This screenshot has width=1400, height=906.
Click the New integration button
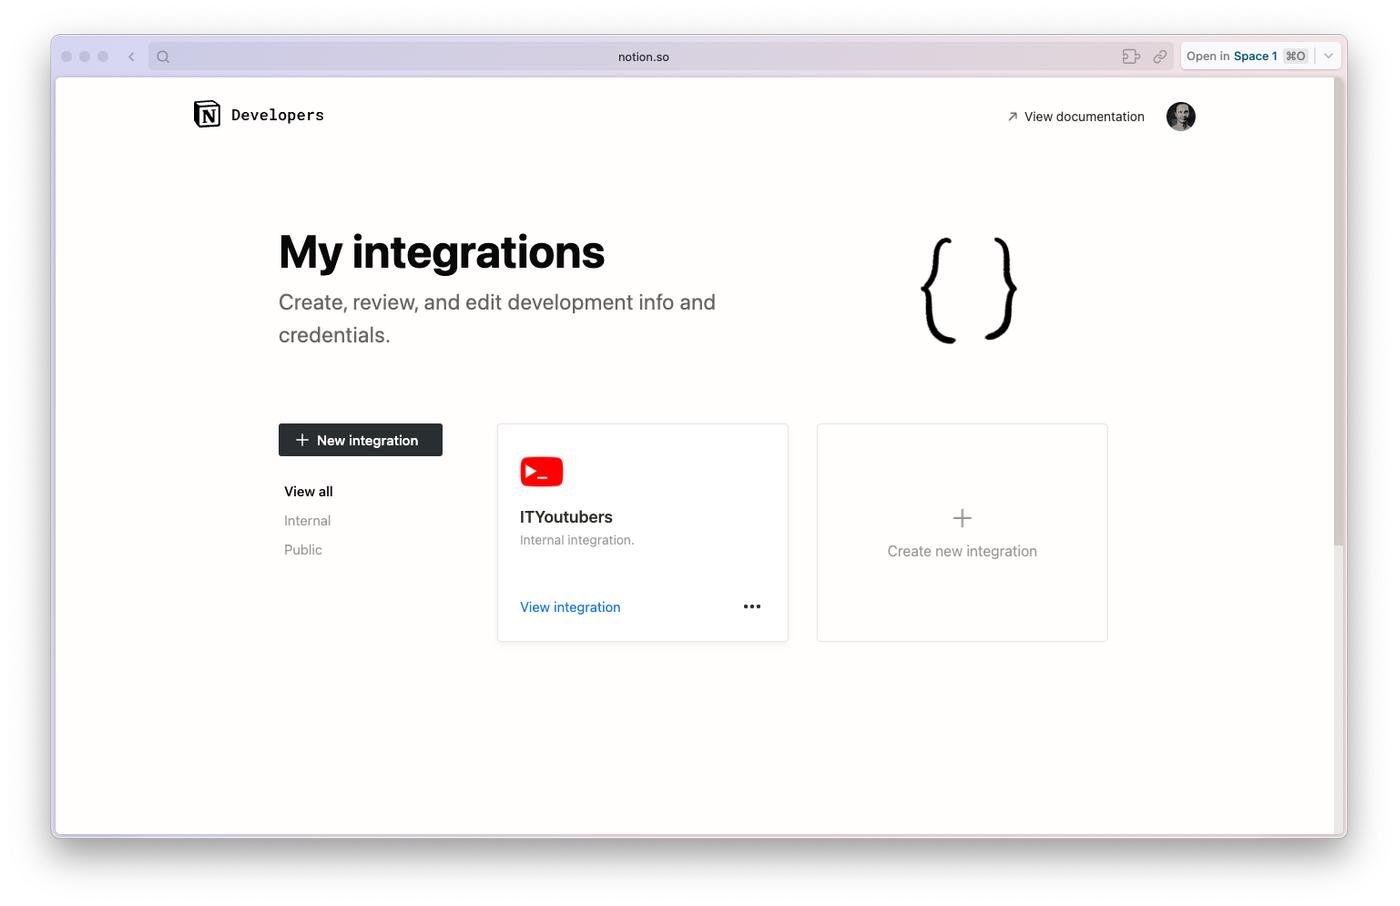tap(360, 440)
